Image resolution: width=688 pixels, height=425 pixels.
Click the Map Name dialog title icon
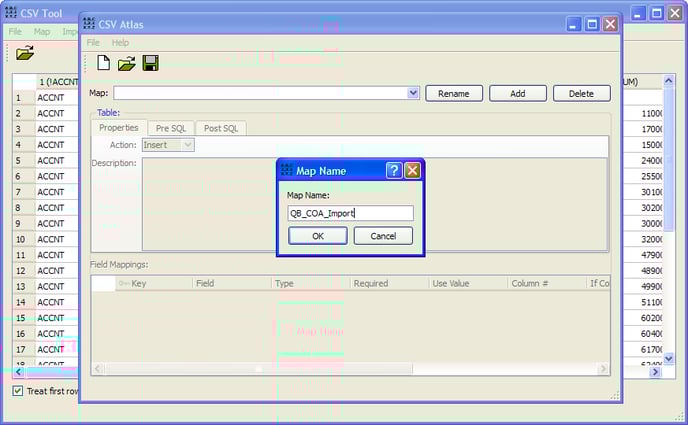287,171
